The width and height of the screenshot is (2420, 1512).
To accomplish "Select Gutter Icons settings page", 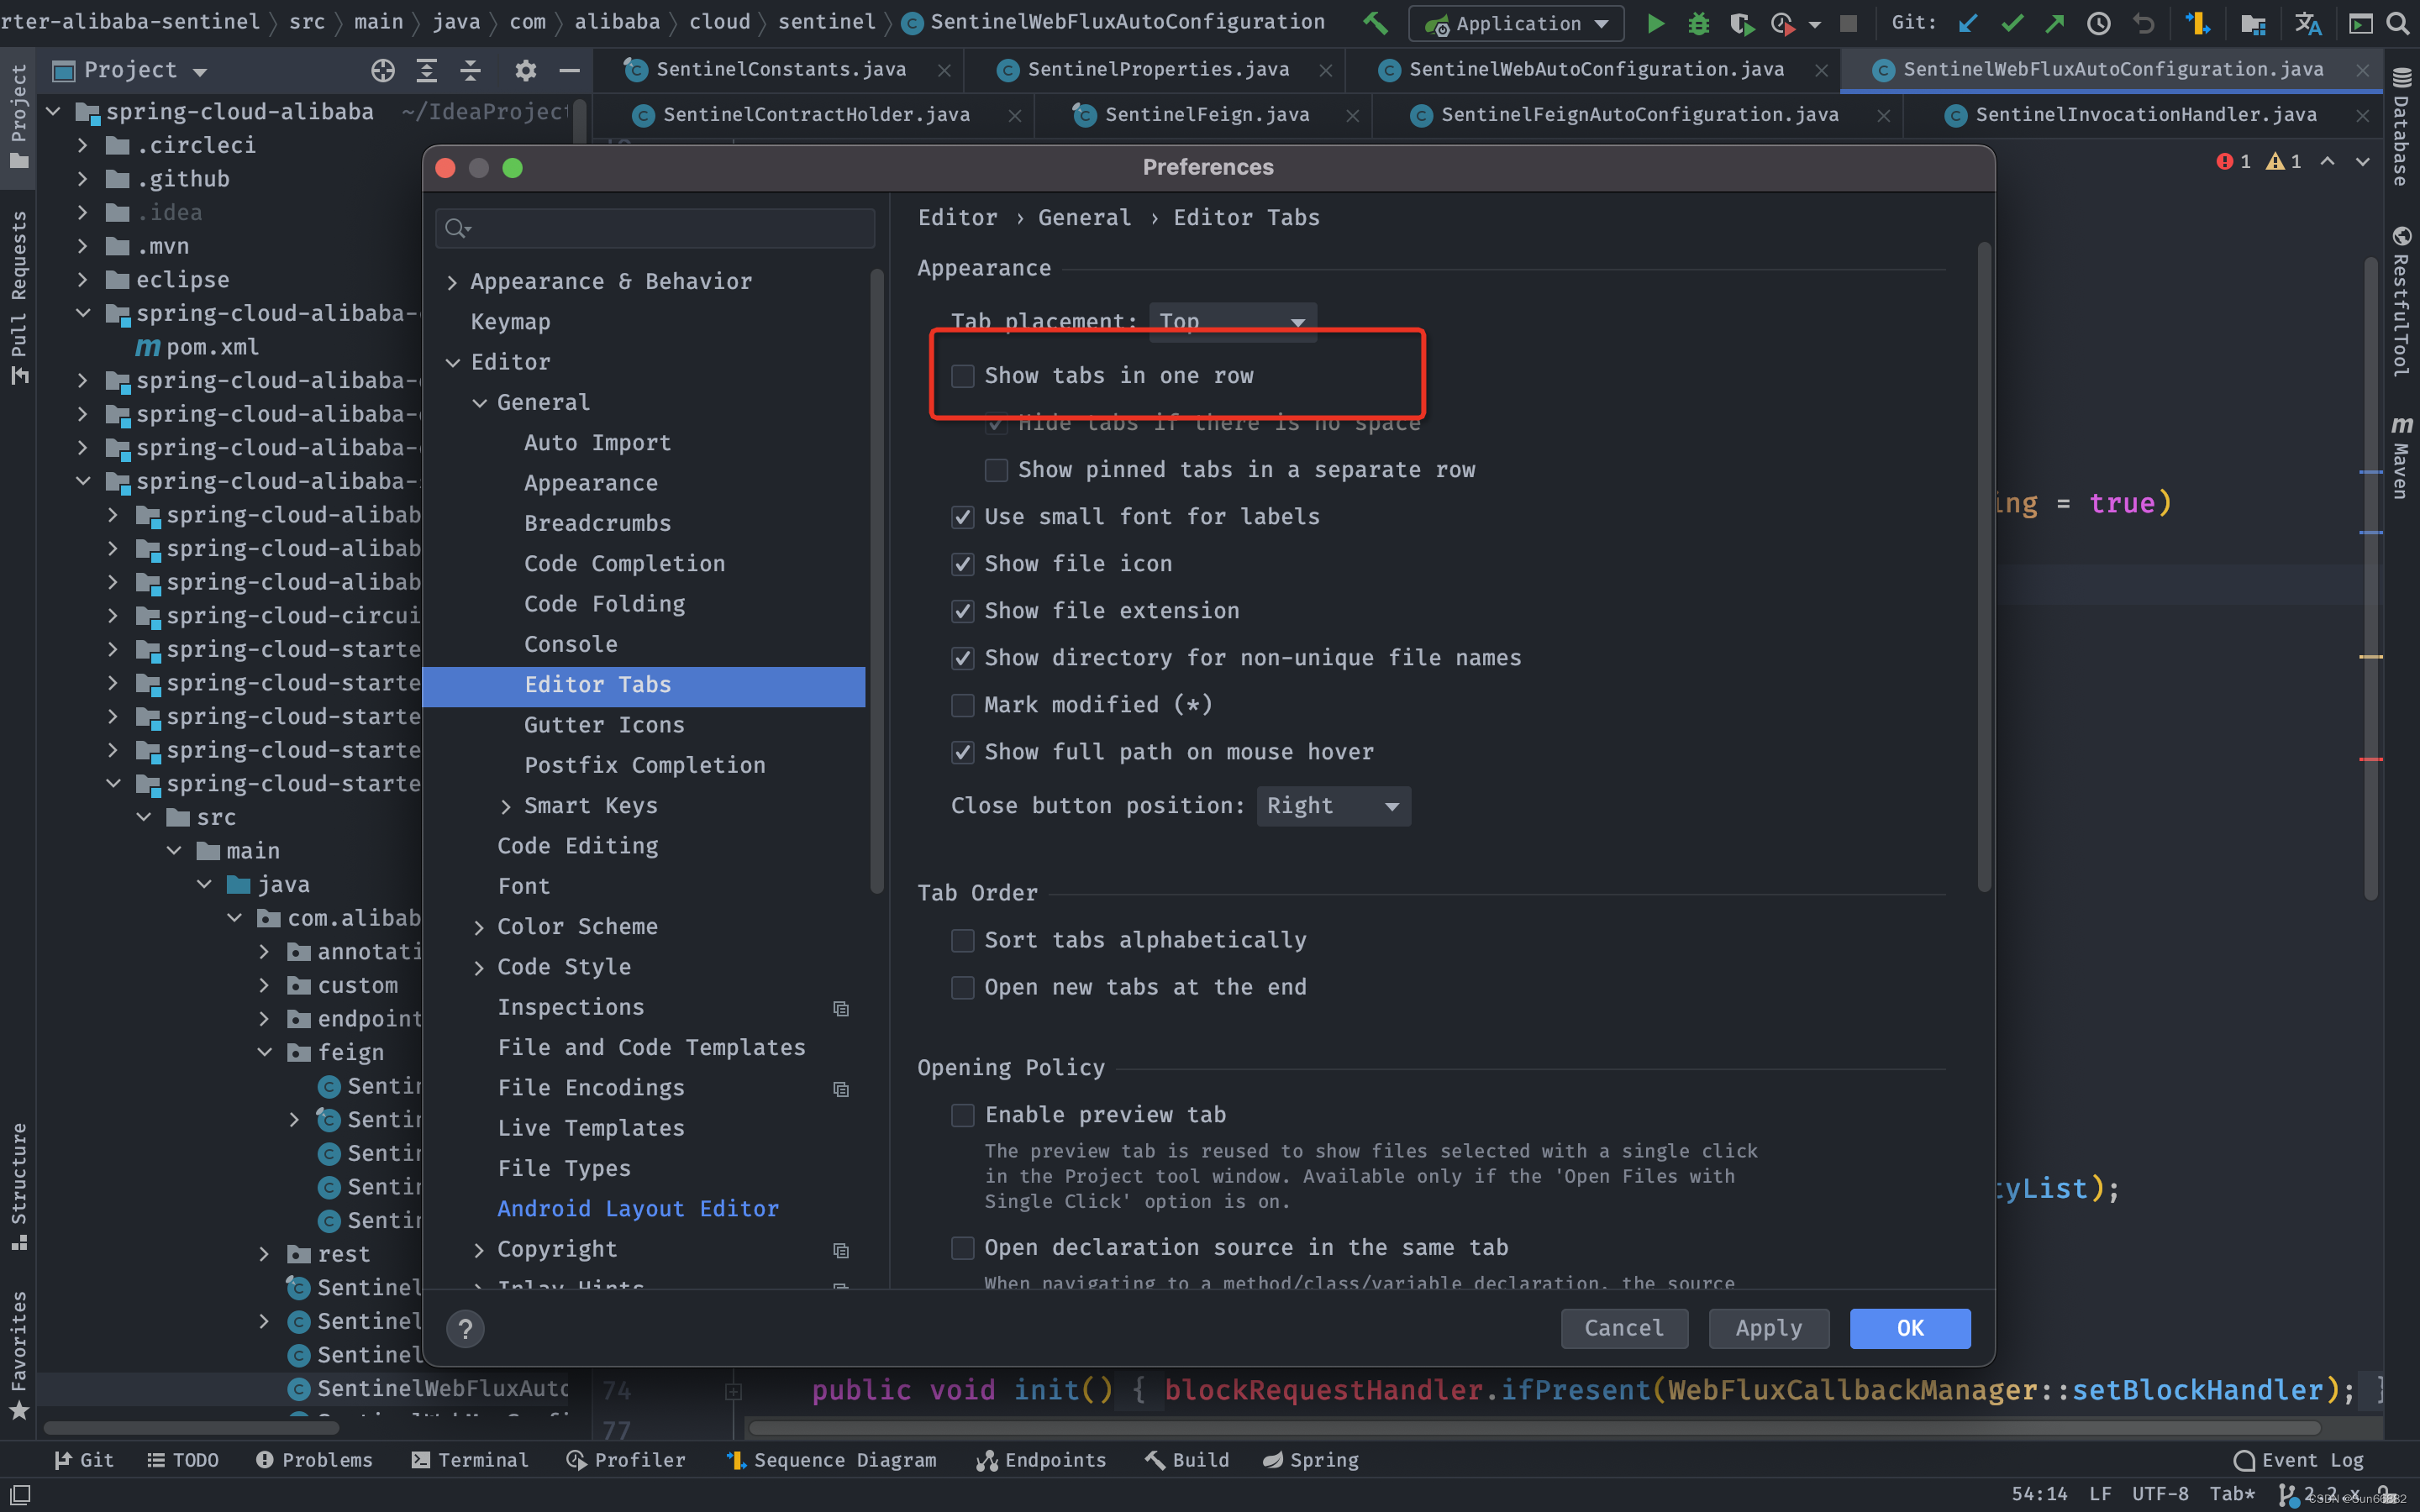I will [604, 725].
